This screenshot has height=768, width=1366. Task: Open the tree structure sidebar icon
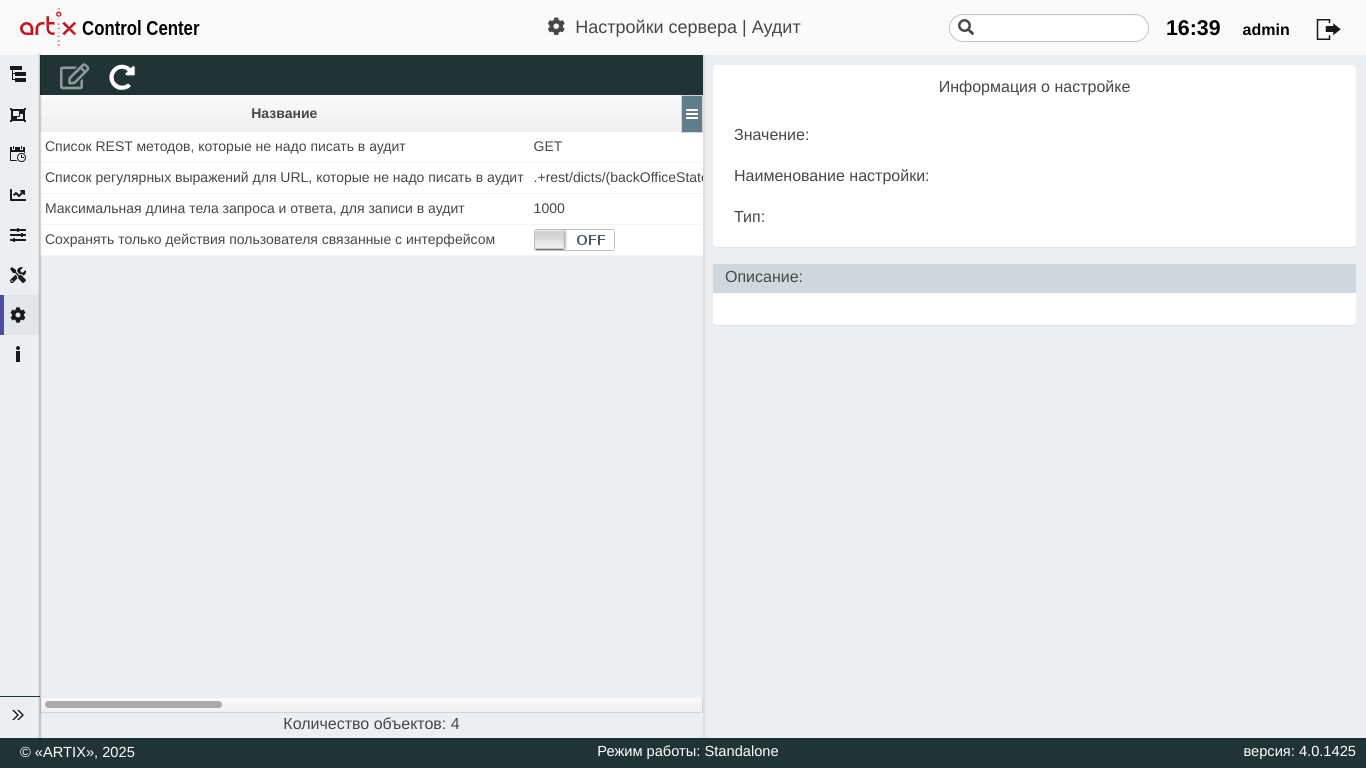pyautogui.click(x=18, y=74)
